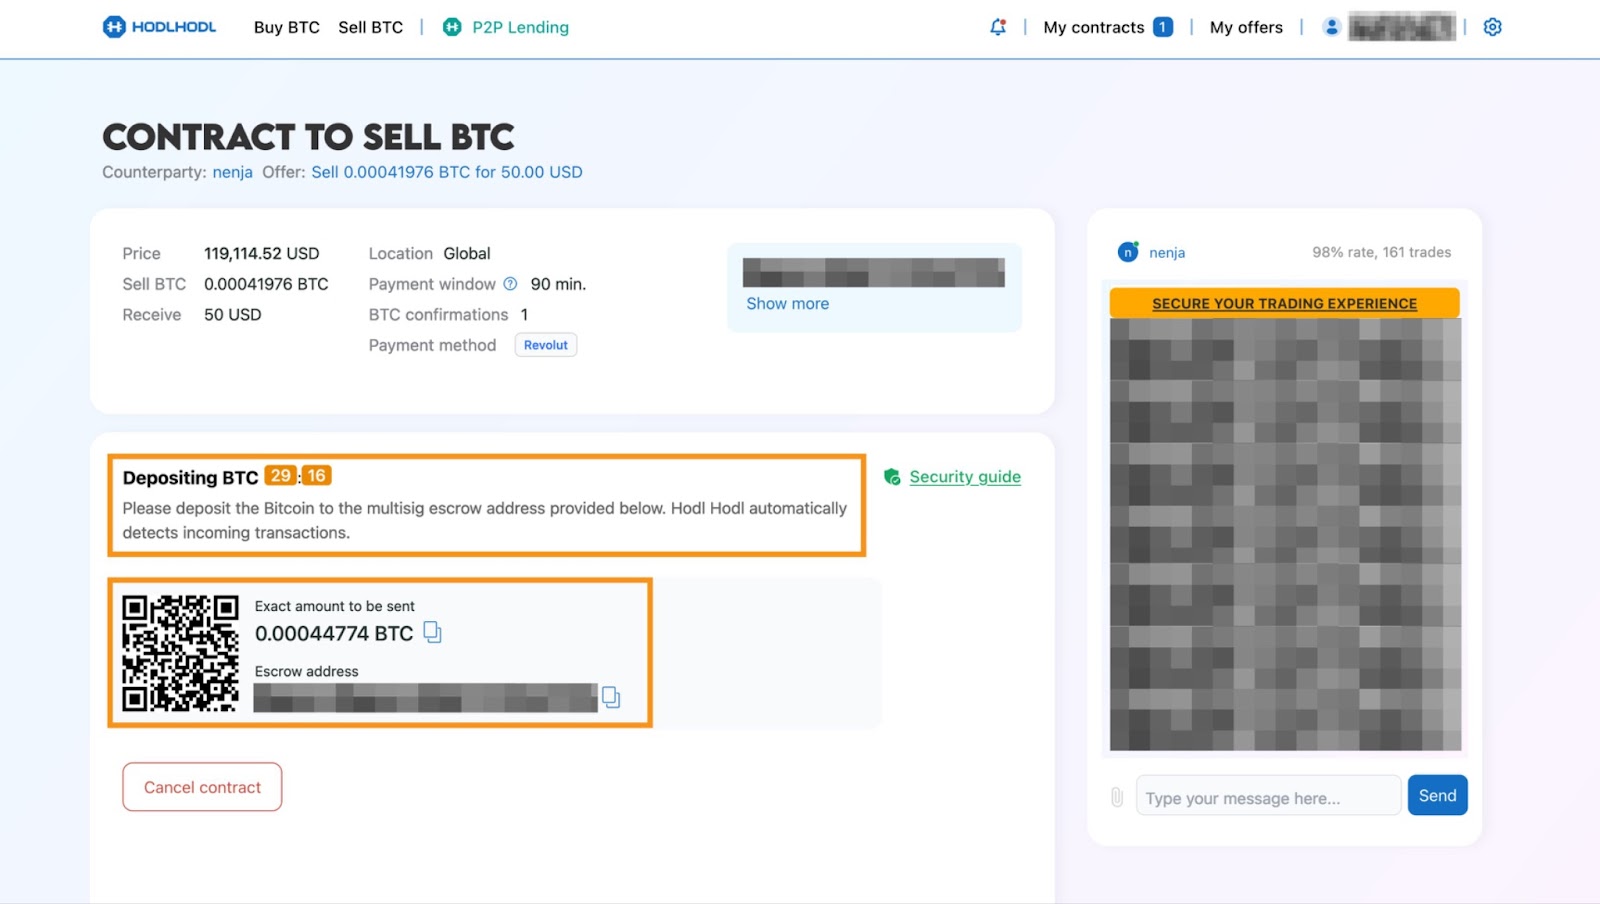Click the 90 min. payment window value

click(558, 284)
